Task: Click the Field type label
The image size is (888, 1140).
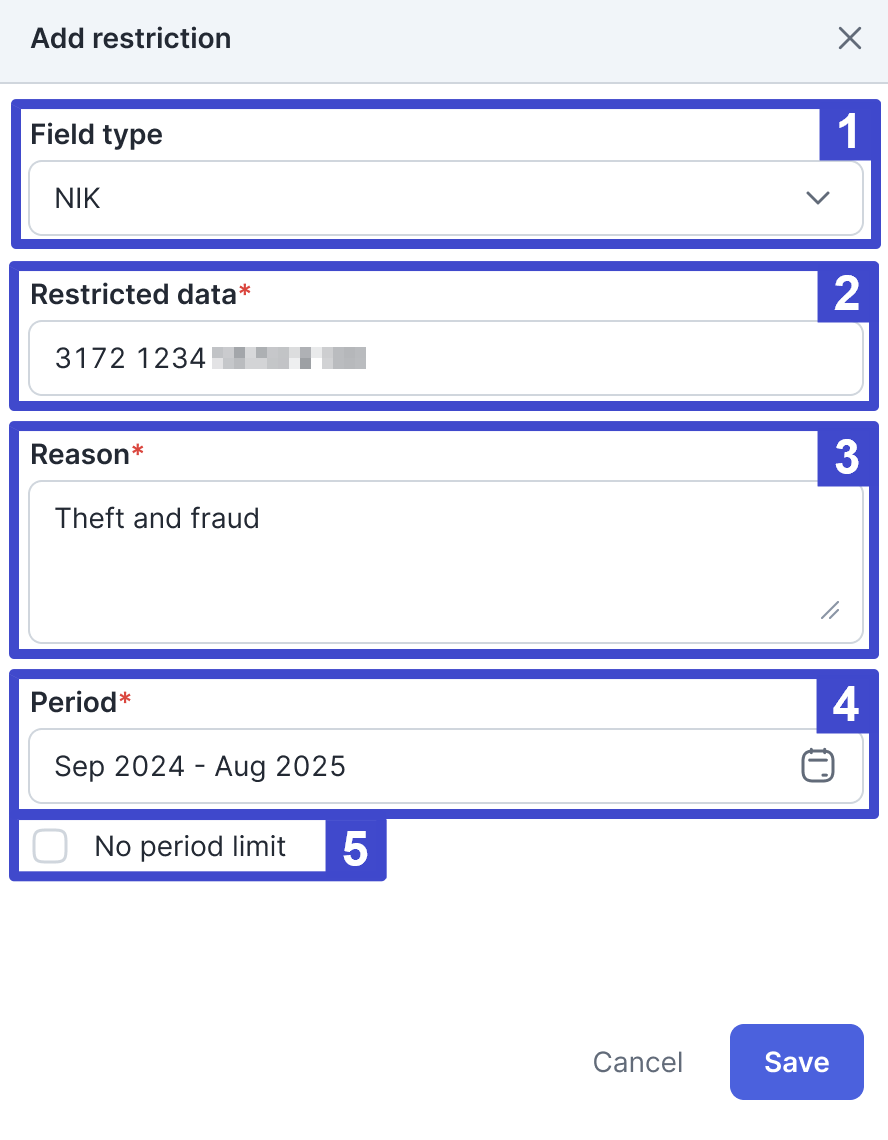Action: (x=97, y=135)
